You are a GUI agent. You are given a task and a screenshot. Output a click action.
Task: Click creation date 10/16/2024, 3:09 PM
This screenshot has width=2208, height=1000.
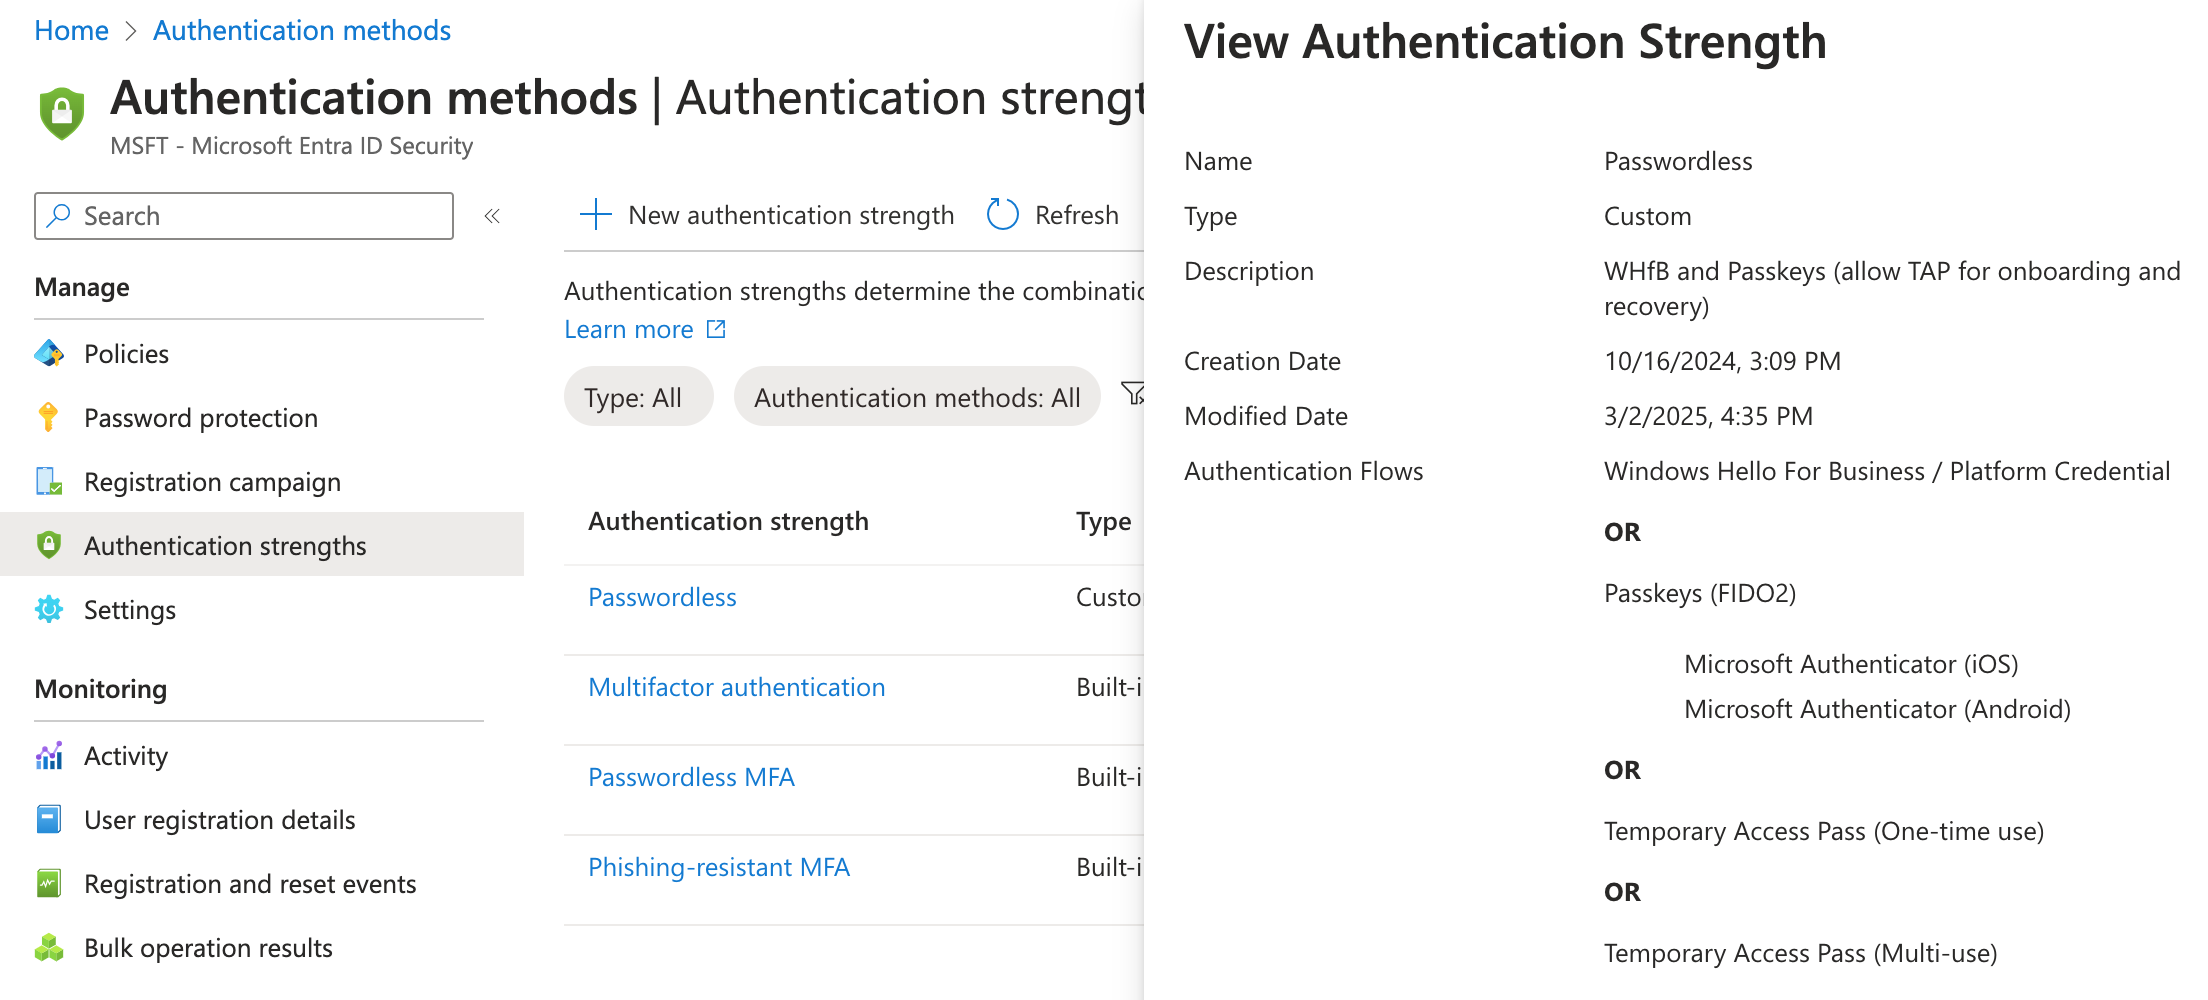coord(1722,361)
